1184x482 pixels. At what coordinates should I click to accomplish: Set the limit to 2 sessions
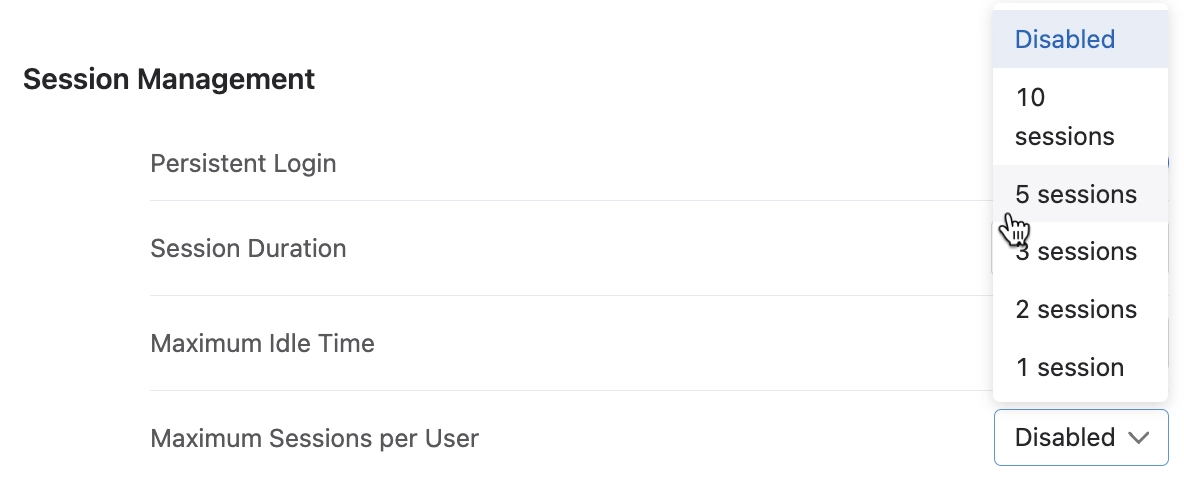pyautogui.click(x=1076, y=310)
